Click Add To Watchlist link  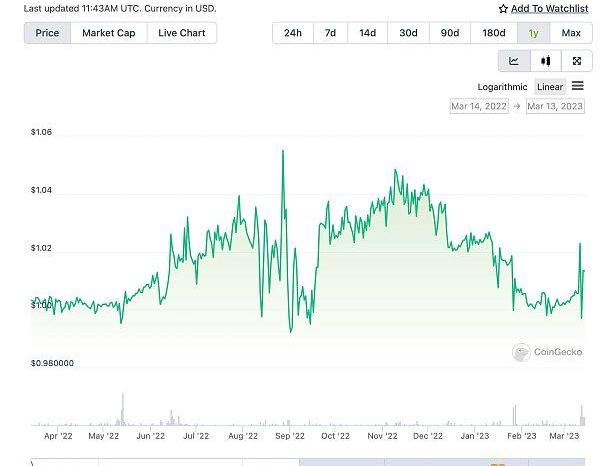pos(549,9)
